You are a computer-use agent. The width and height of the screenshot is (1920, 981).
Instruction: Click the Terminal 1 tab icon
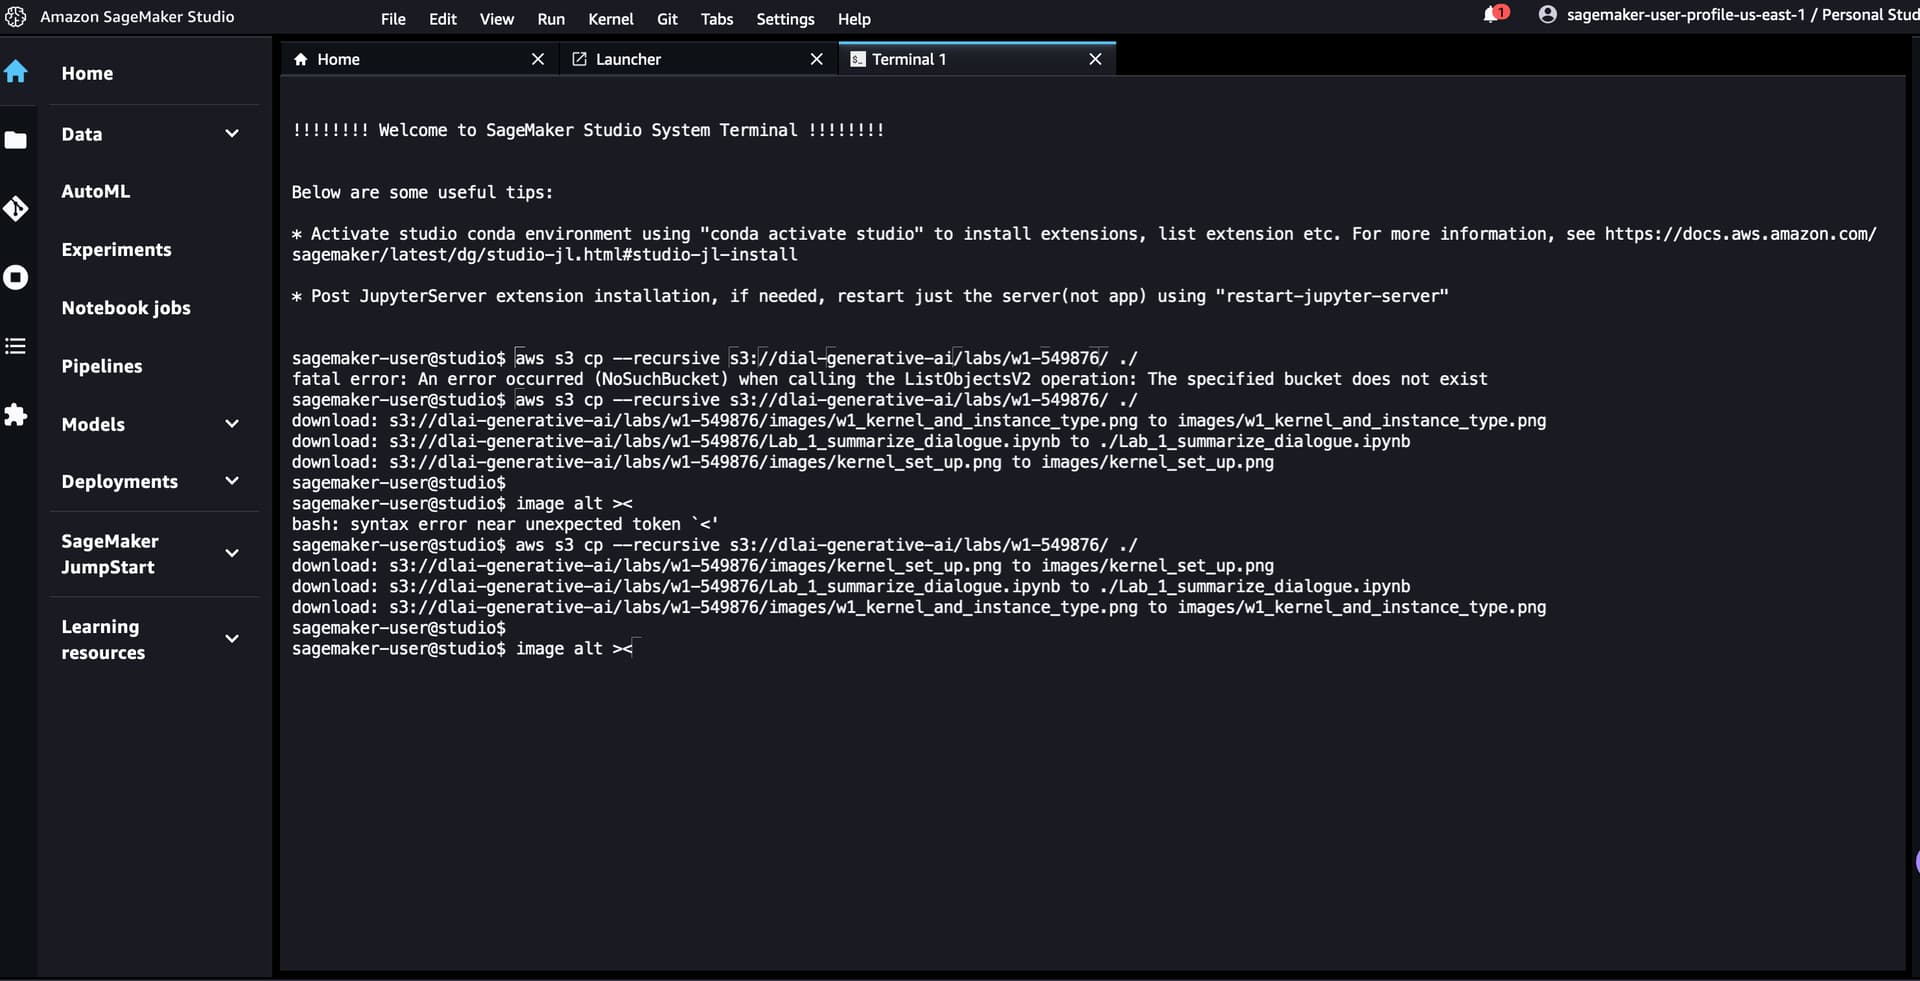click(x=857, y=59)
